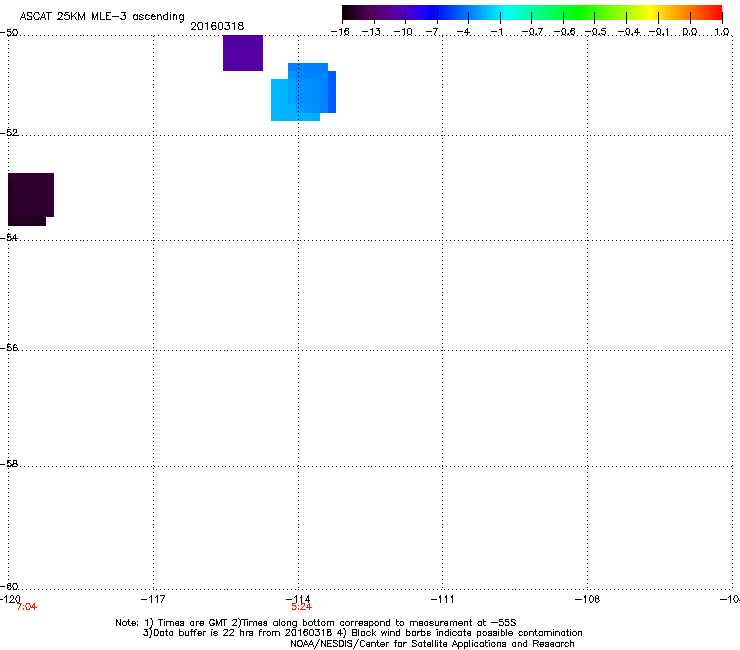The height and width of the screenshot is (650, 740).
Task: Click the colorbar label -4
Action: pyautogui.click(x=464, y=32)
